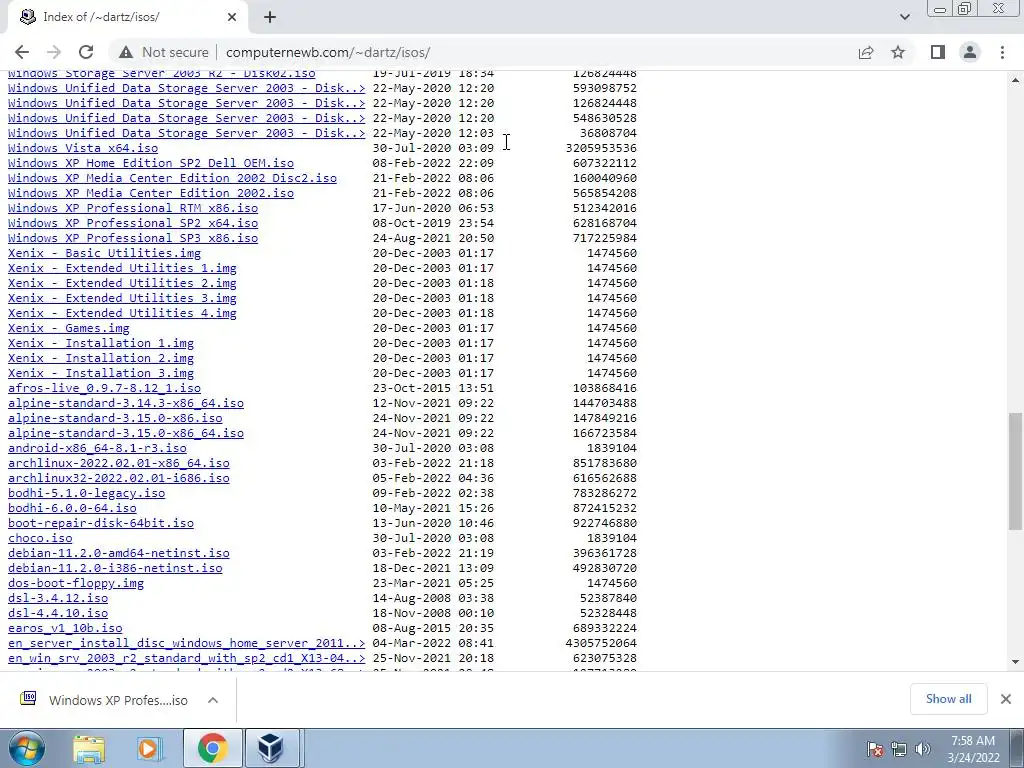Open dos-boot-floppy.img link

pos(76,584)
